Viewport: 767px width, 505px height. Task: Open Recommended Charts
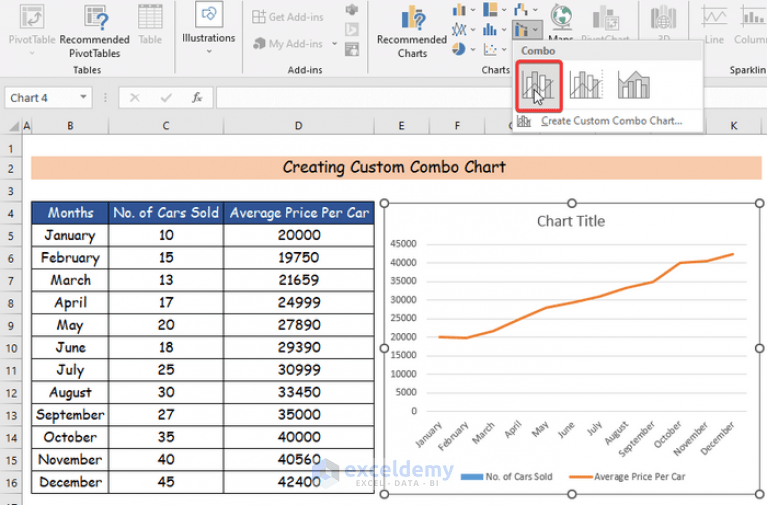[412, 32]
